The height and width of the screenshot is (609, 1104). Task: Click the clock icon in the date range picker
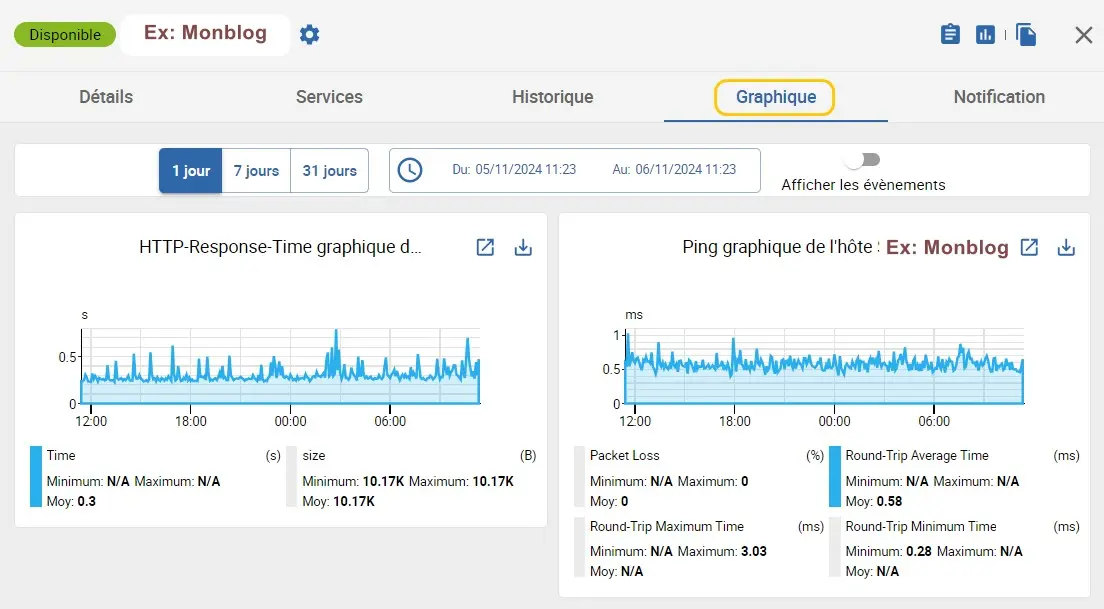coord(410,170)
